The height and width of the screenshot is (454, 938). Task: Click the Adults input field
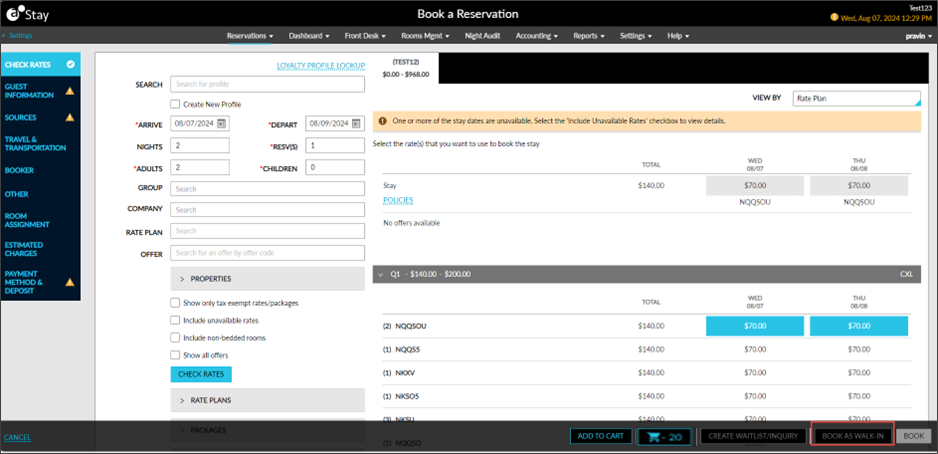click(200, 167)
